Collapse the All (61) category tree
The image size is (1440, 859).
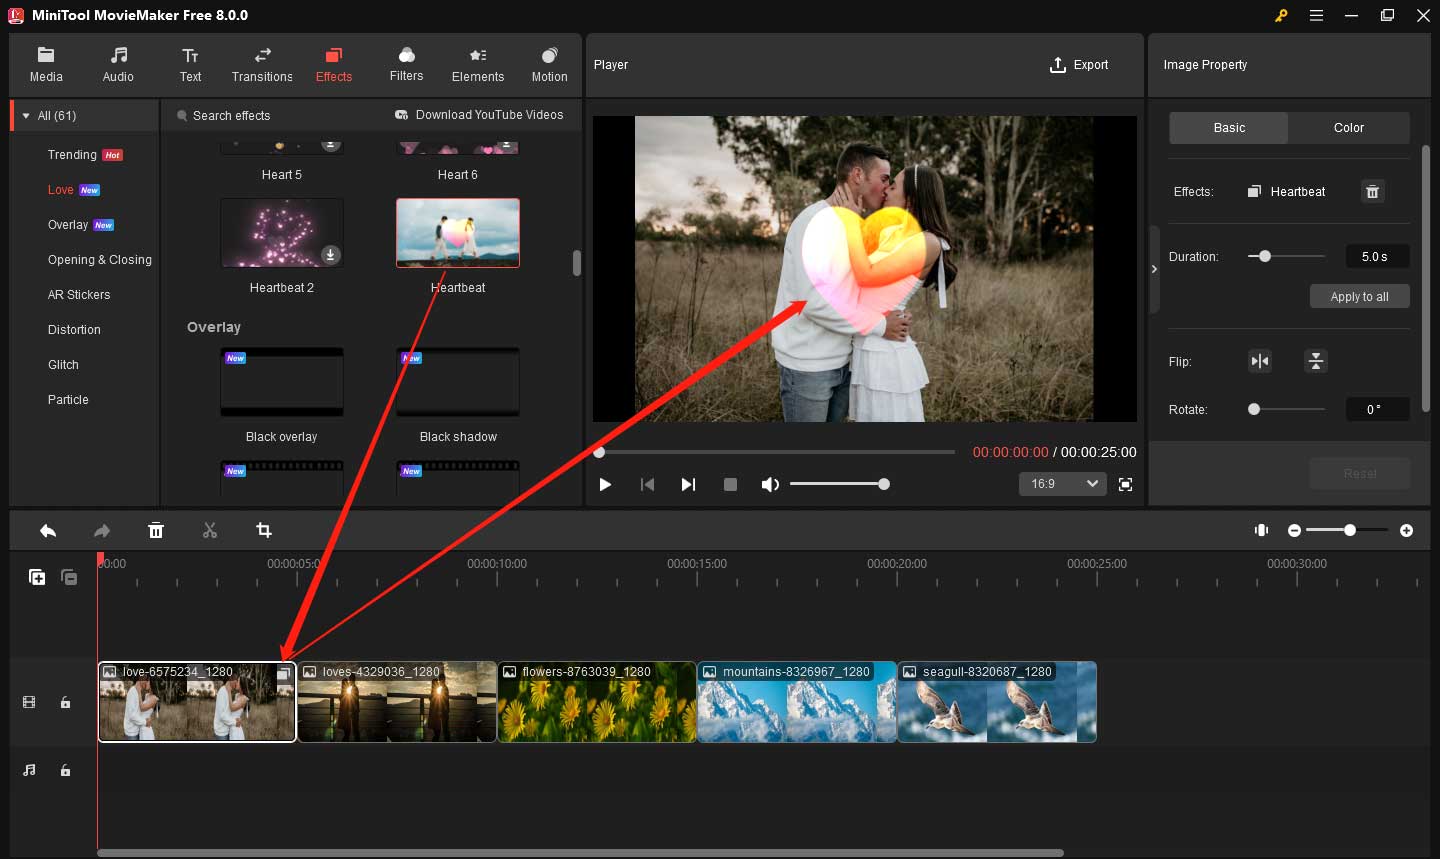tap(26, 116)
